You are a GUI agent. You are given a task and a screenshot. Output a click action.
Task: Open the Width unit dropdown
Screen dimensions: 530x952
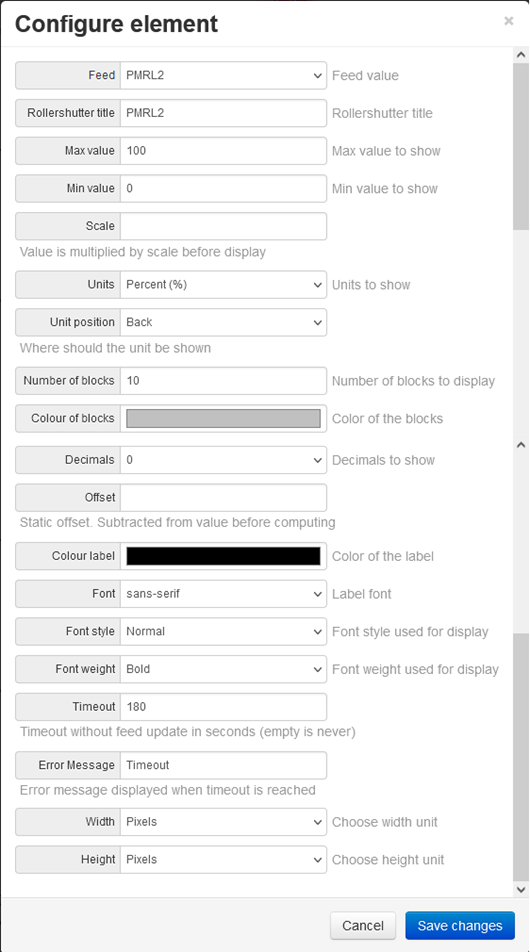[x=223, y=822]
